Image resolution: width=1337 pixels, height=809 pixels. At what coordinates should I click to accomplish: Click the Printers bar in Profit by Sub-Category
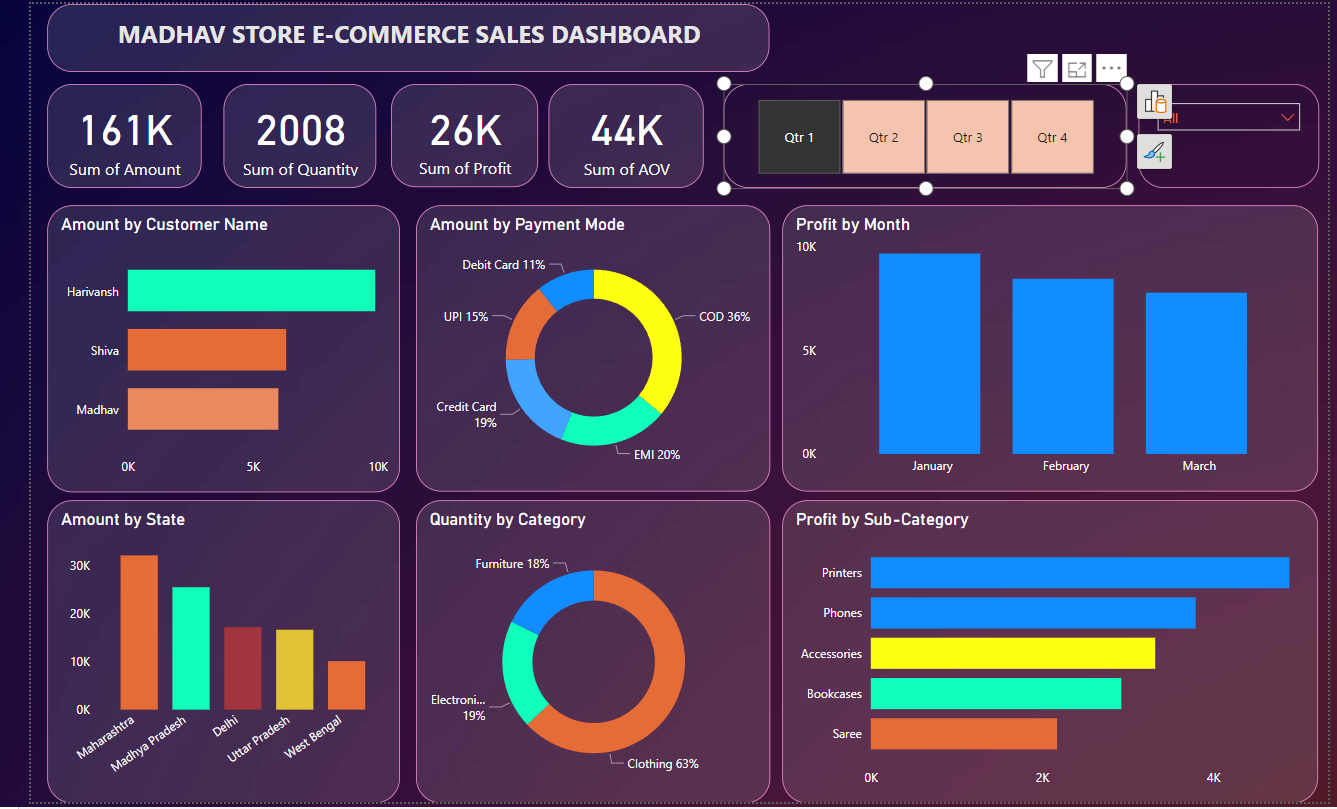pos(1080,572)
